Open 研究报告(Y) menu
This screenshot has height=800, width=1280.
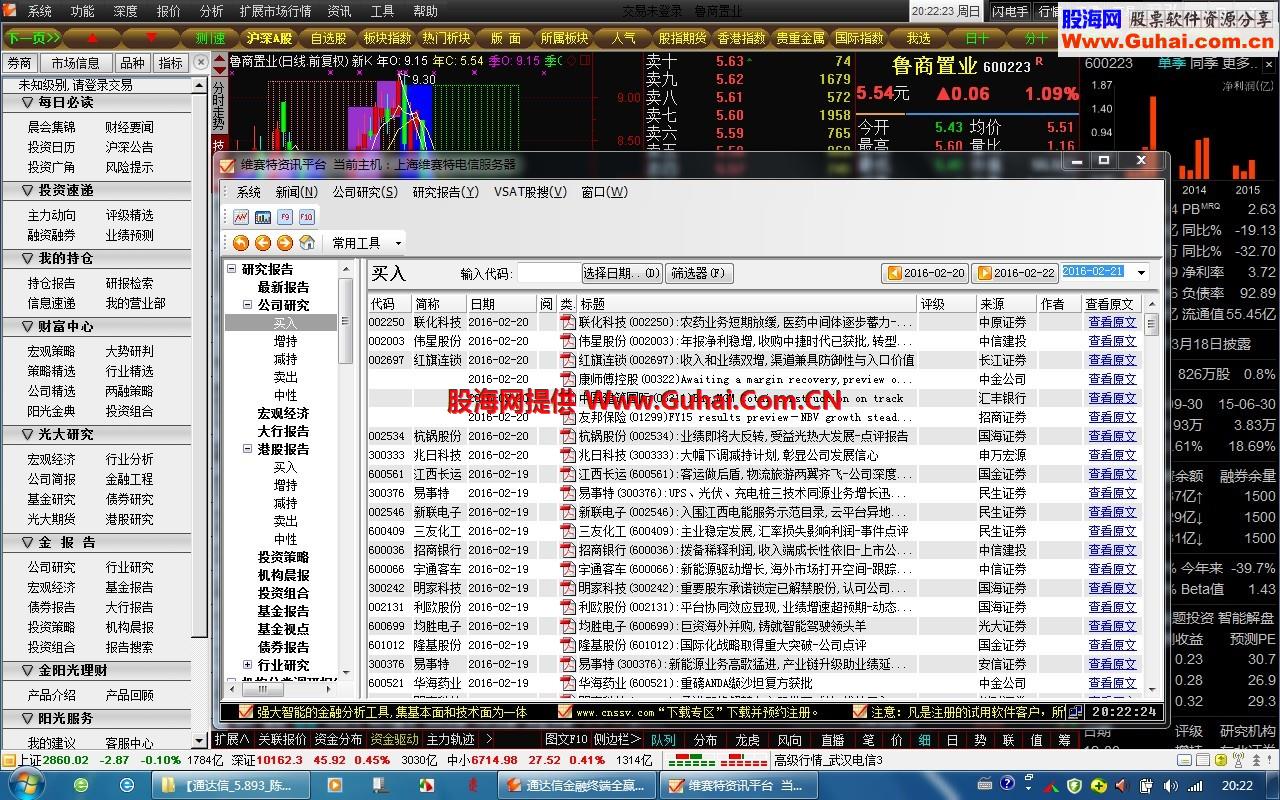(x=446, y=192)
